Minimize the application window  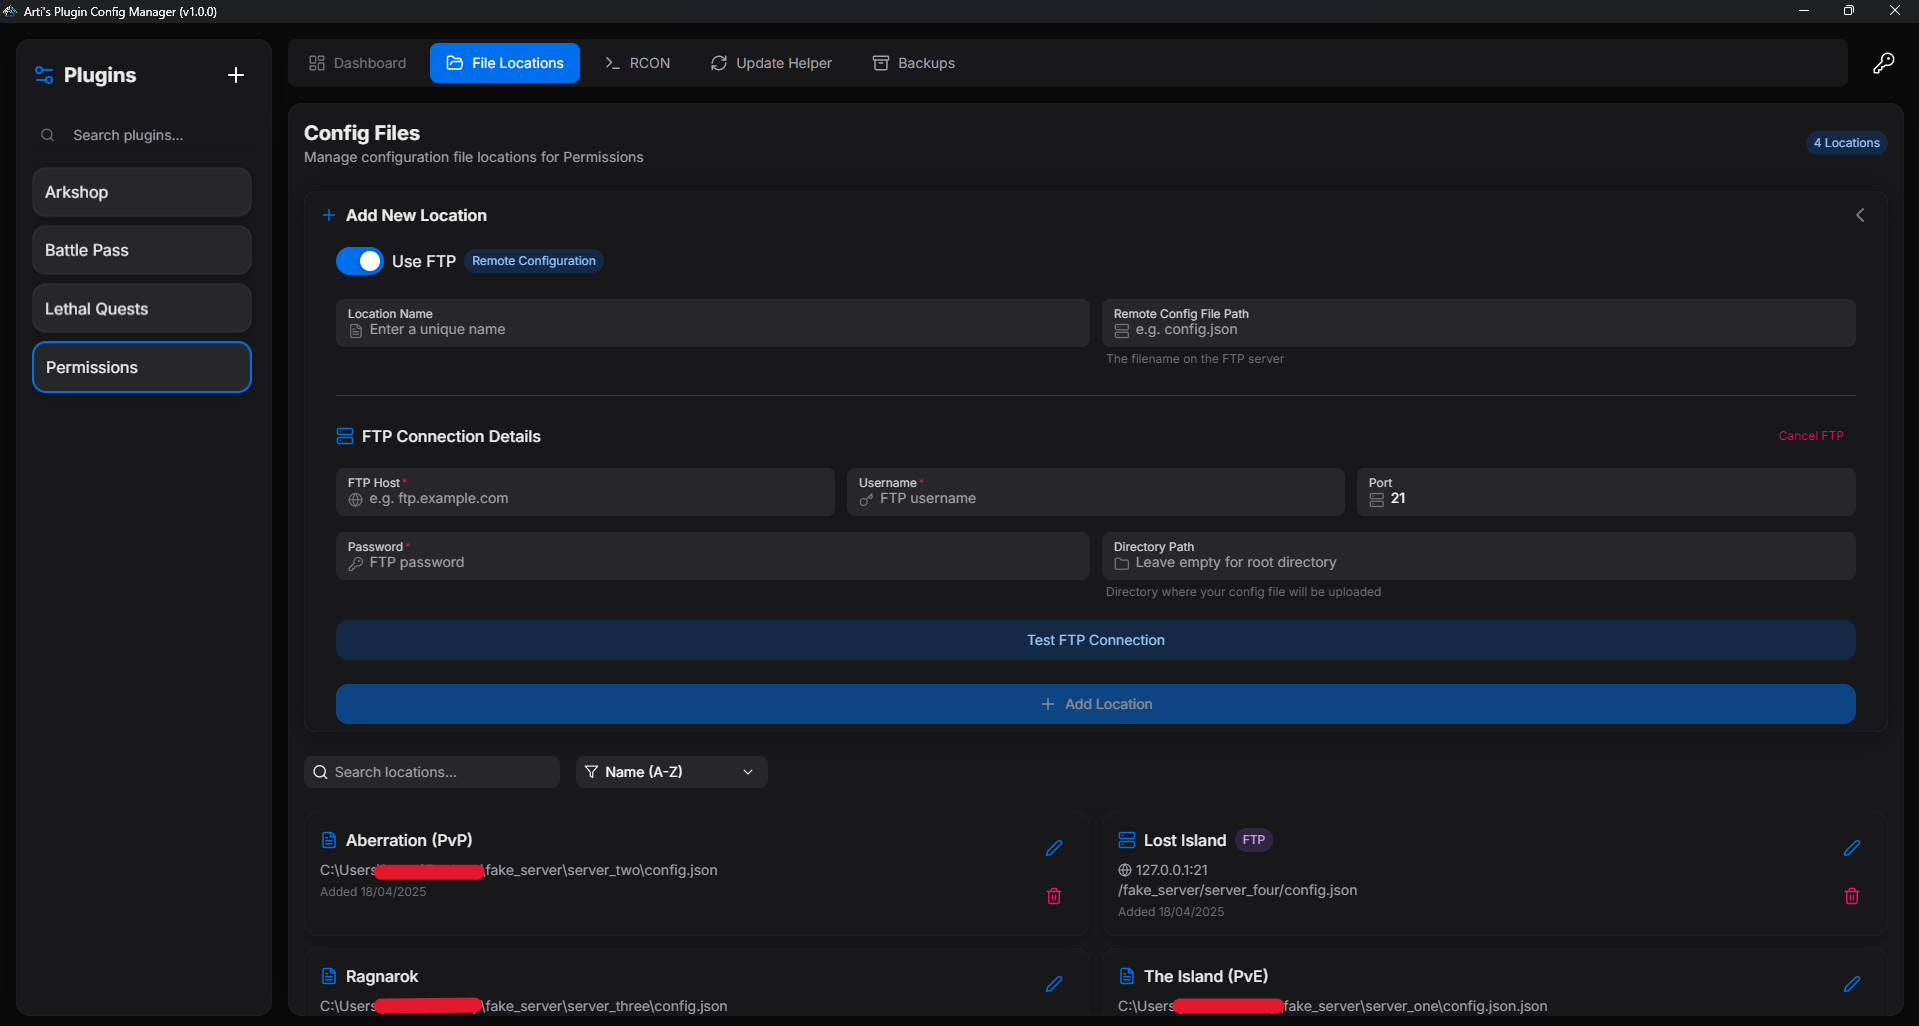click(1804, 11)
